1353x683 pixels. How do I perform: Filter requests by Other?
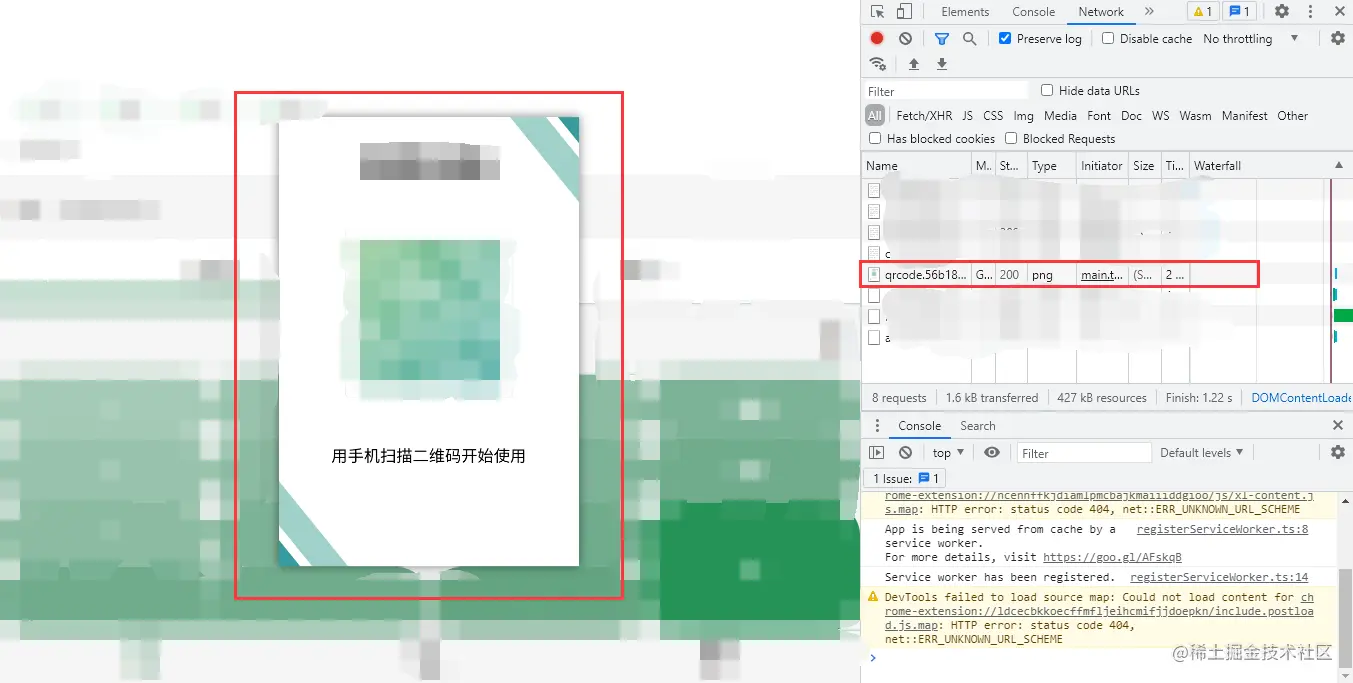pyautogui.click(x=1292, y=115)
